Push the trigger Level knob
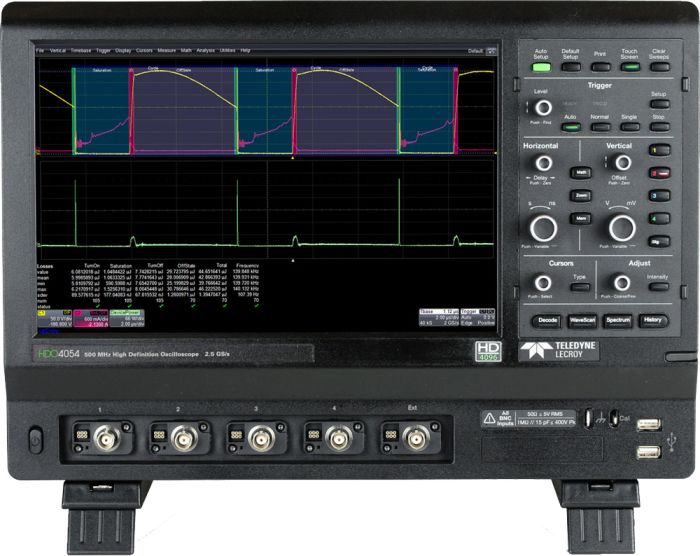 click(543, 108)
